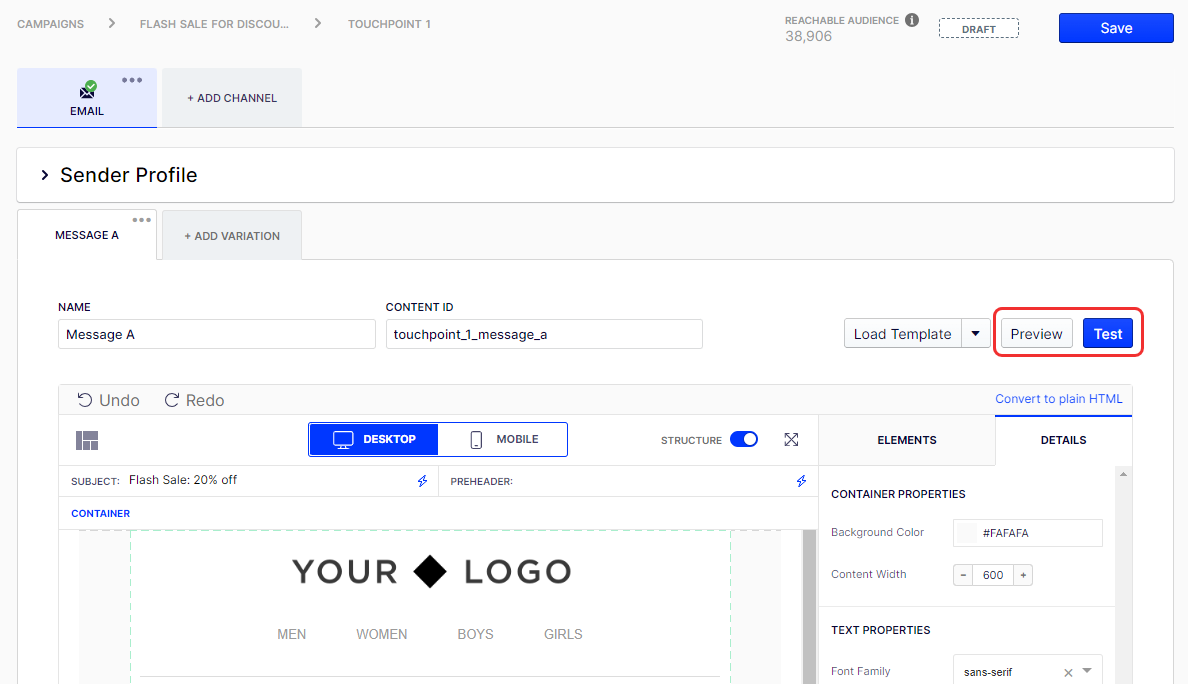1188x684 pixels.
Task: Click the preheader personalization lightning icon
Action: 801,481
